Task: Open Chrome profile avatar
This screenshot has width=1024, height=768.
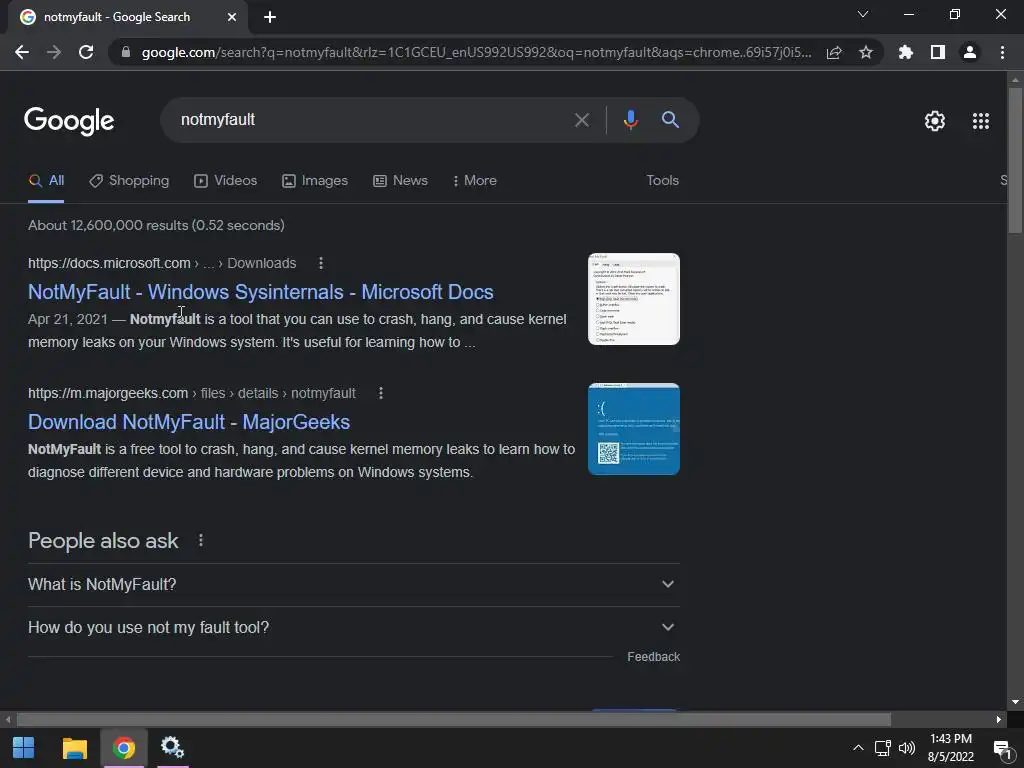Action: (970, 52)
